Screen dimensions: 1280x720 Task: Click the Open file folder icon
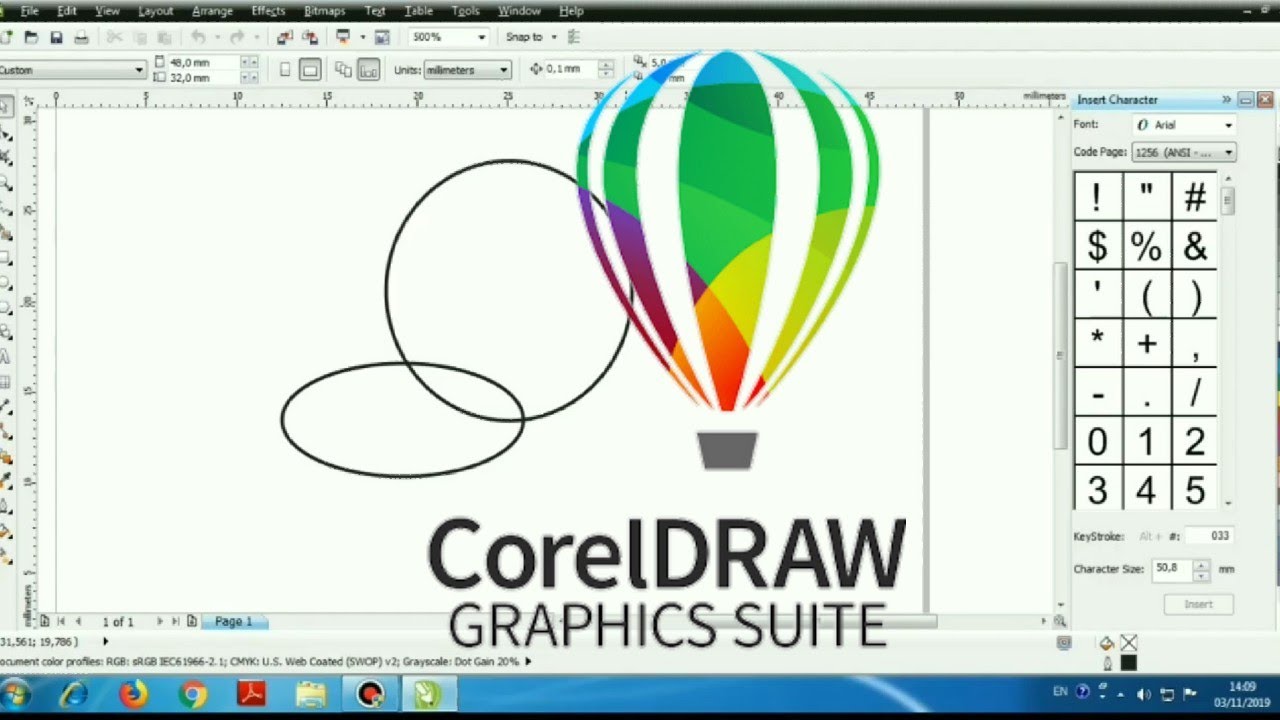coord(31,37)
